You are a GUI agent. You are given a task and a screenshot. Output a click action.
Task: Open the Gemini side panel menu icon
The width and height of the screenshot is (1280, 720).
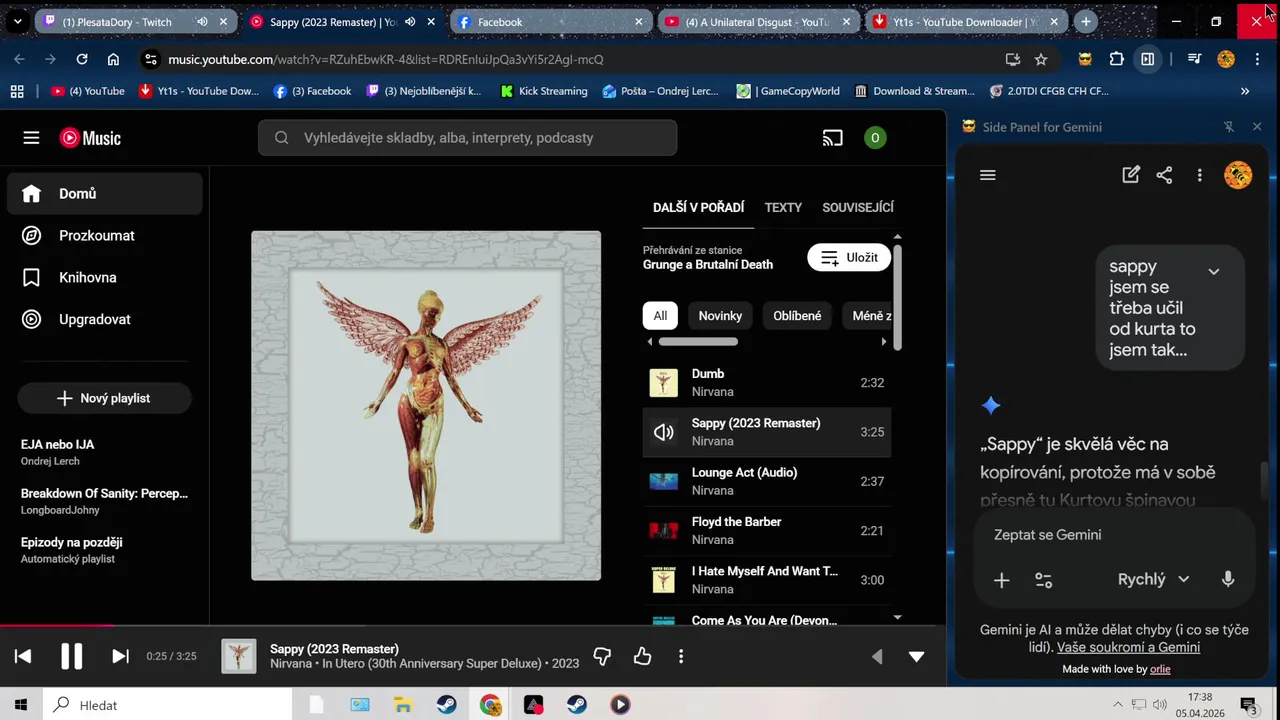pyautogui.click(x=988, y=175)
